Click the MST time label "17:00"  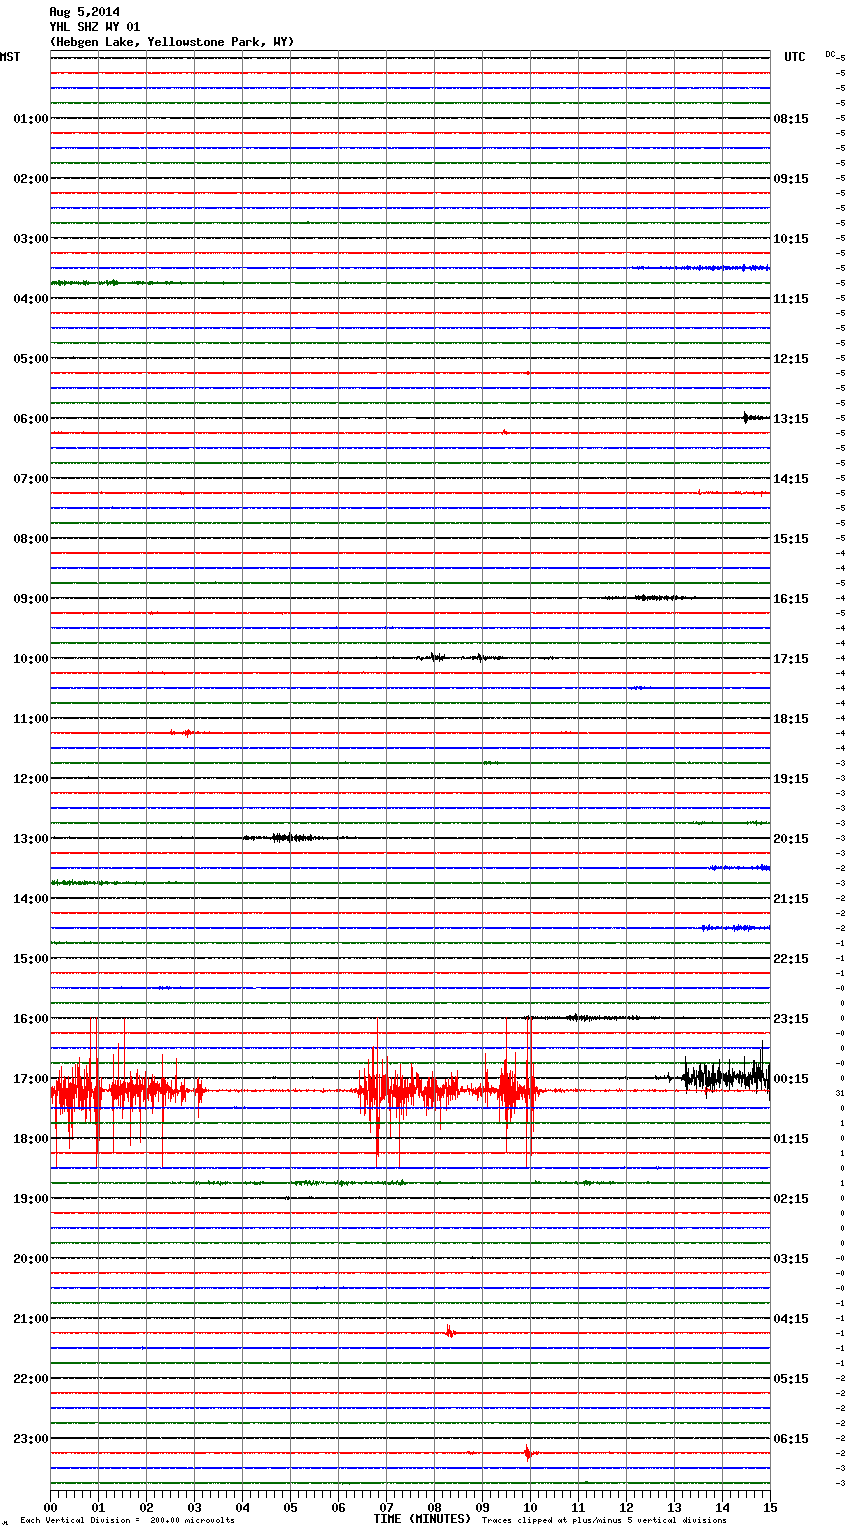[31, 1079]
